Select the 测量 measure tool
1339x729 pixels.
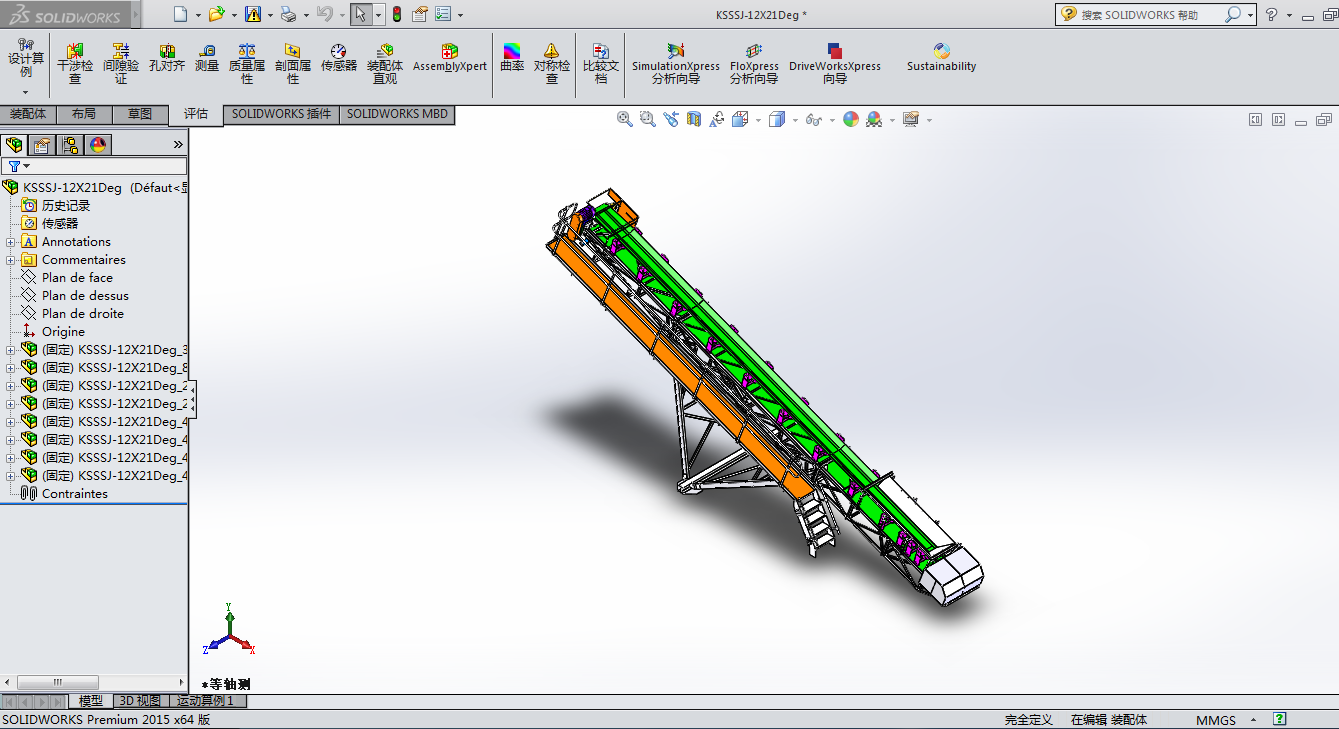[x=207, y=58]
